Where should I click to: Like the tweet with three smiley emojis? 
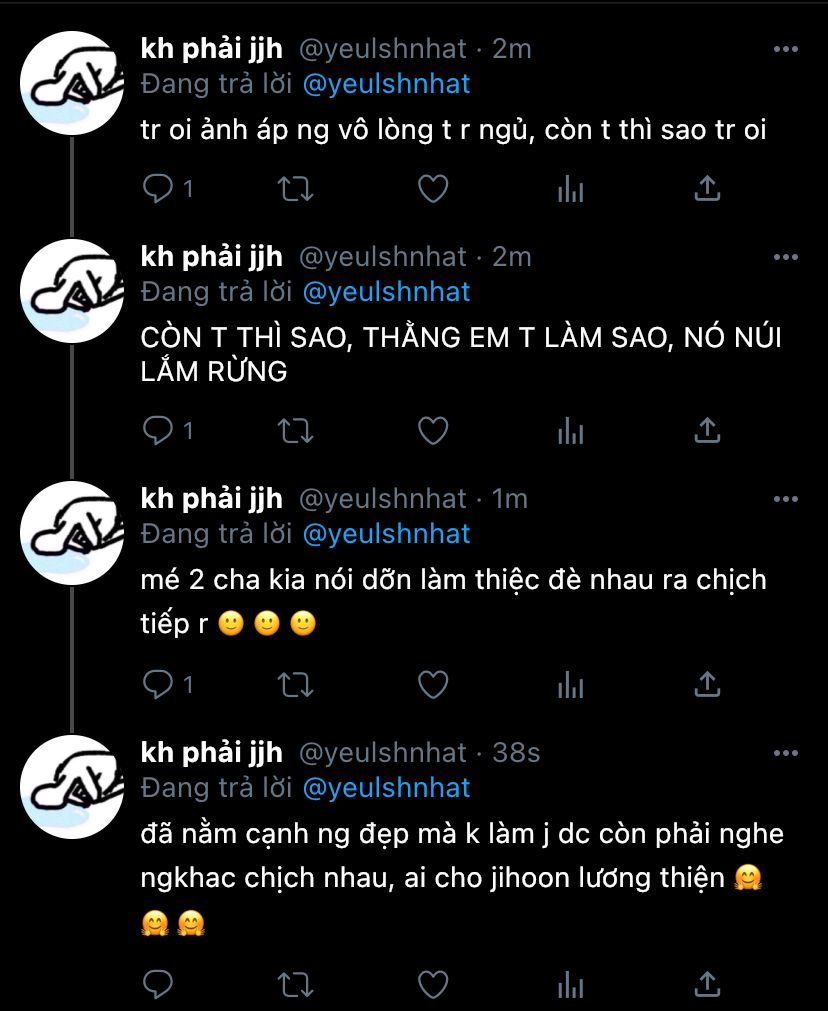click(433, 685)
